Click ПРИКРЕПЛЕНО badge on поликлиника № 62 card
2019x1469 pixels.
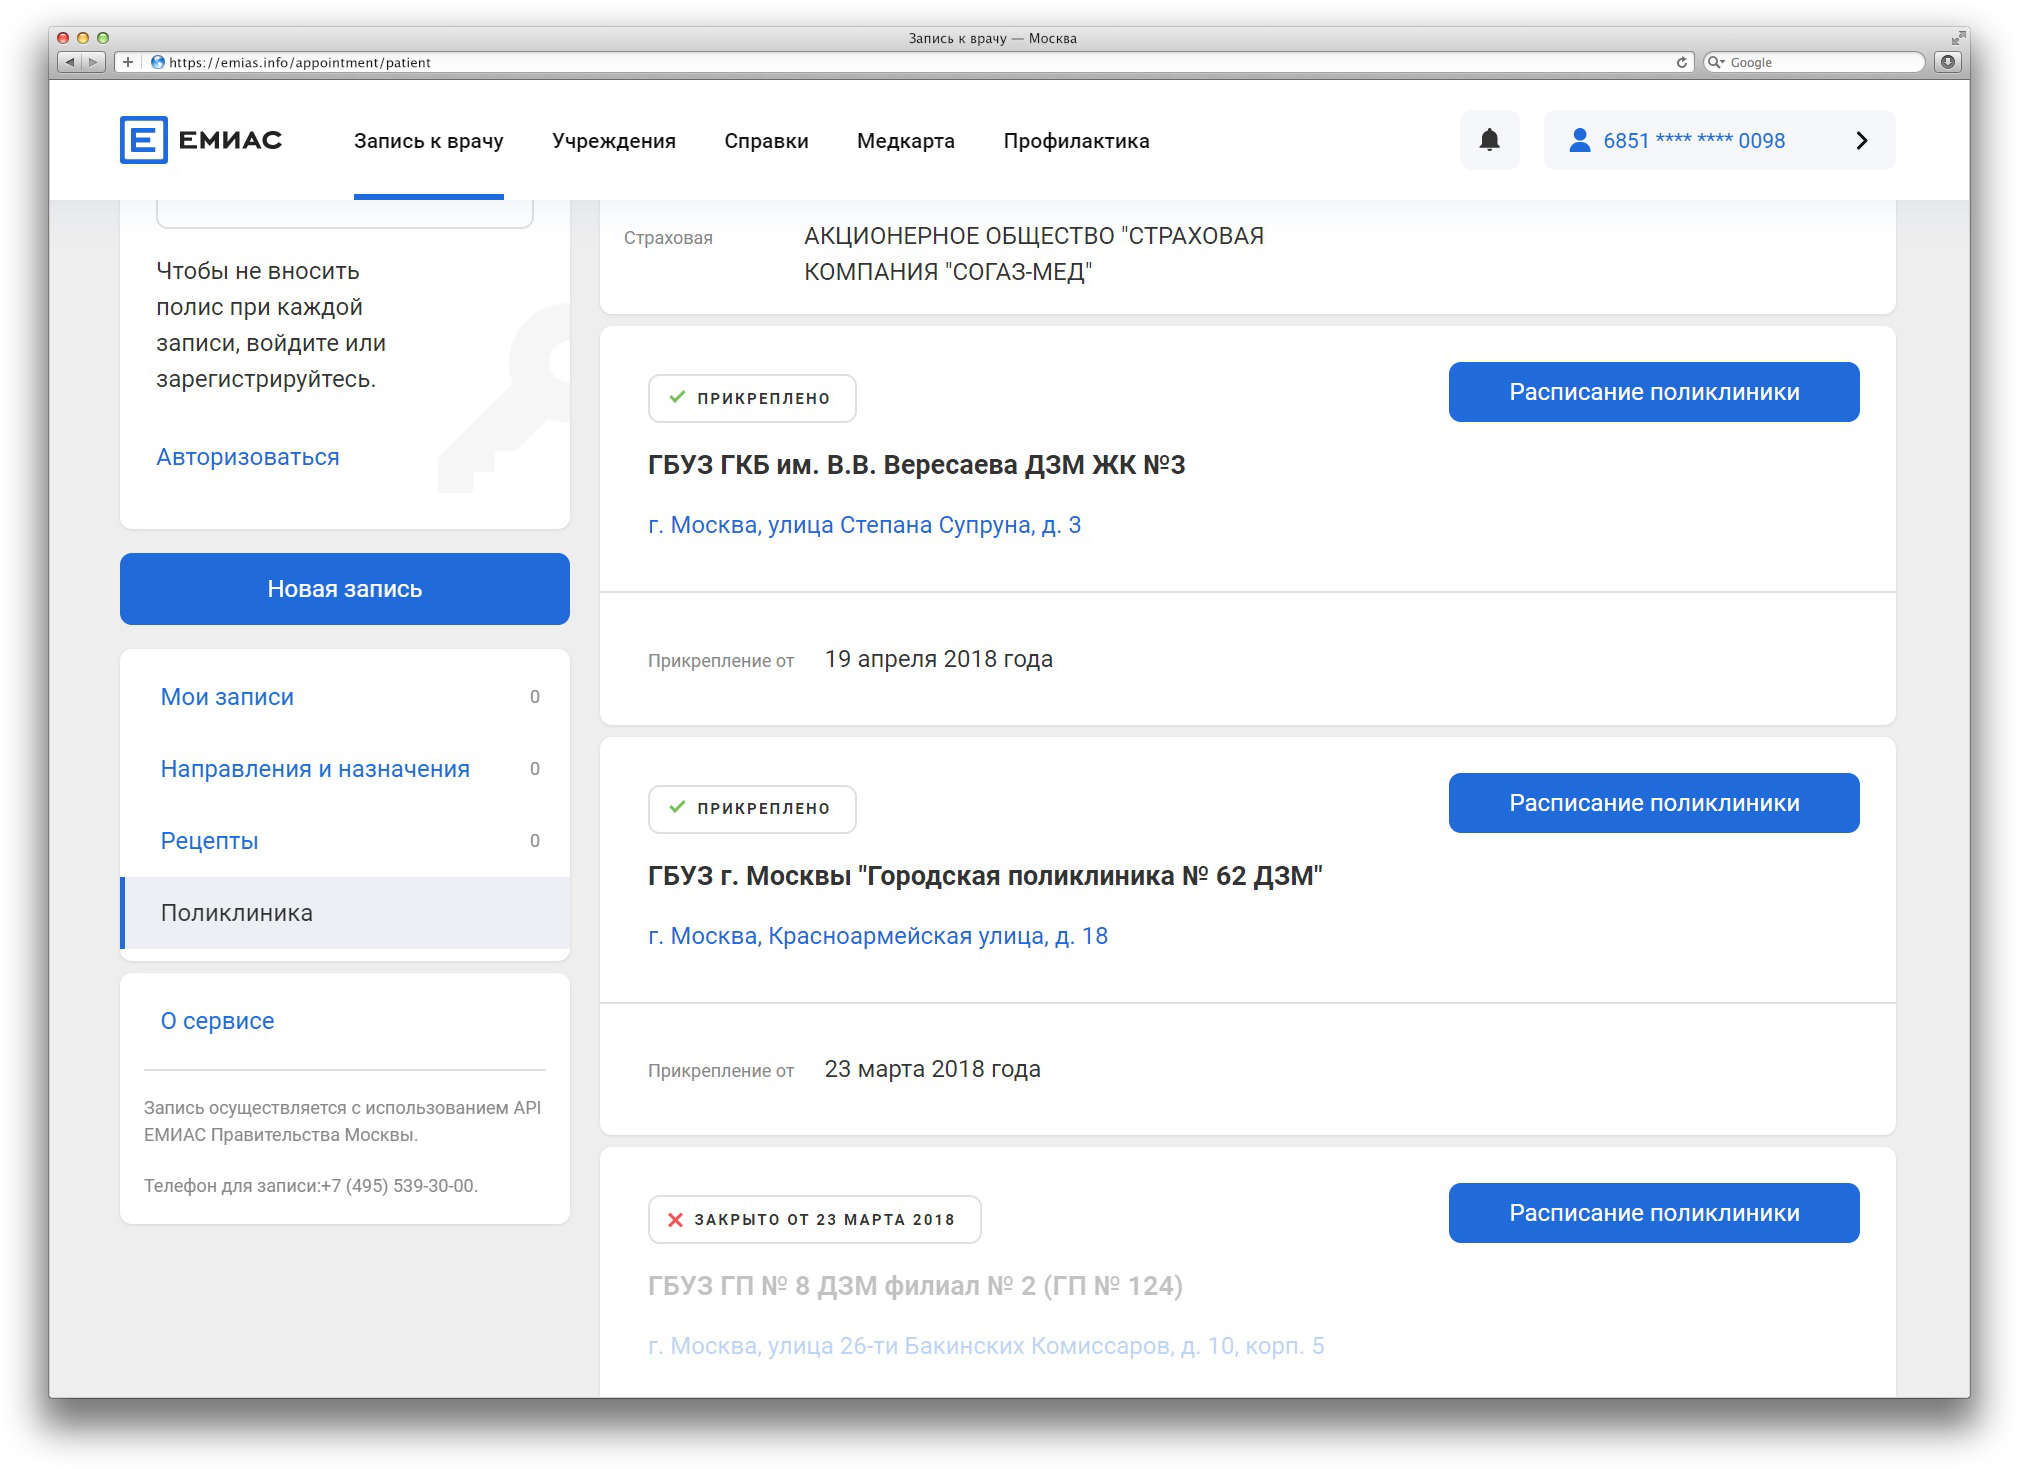pos(752,808)
